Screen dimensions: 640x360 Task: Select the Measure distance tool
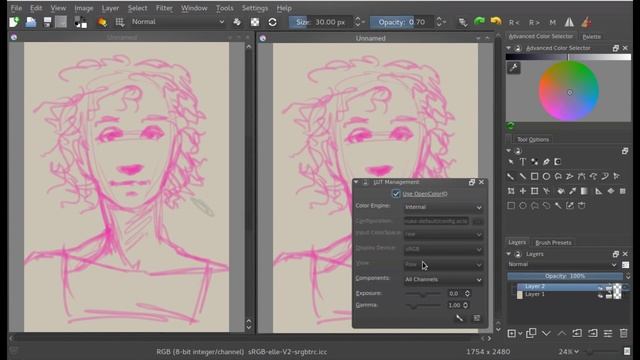pyautogui.click(x=598, y=191)
